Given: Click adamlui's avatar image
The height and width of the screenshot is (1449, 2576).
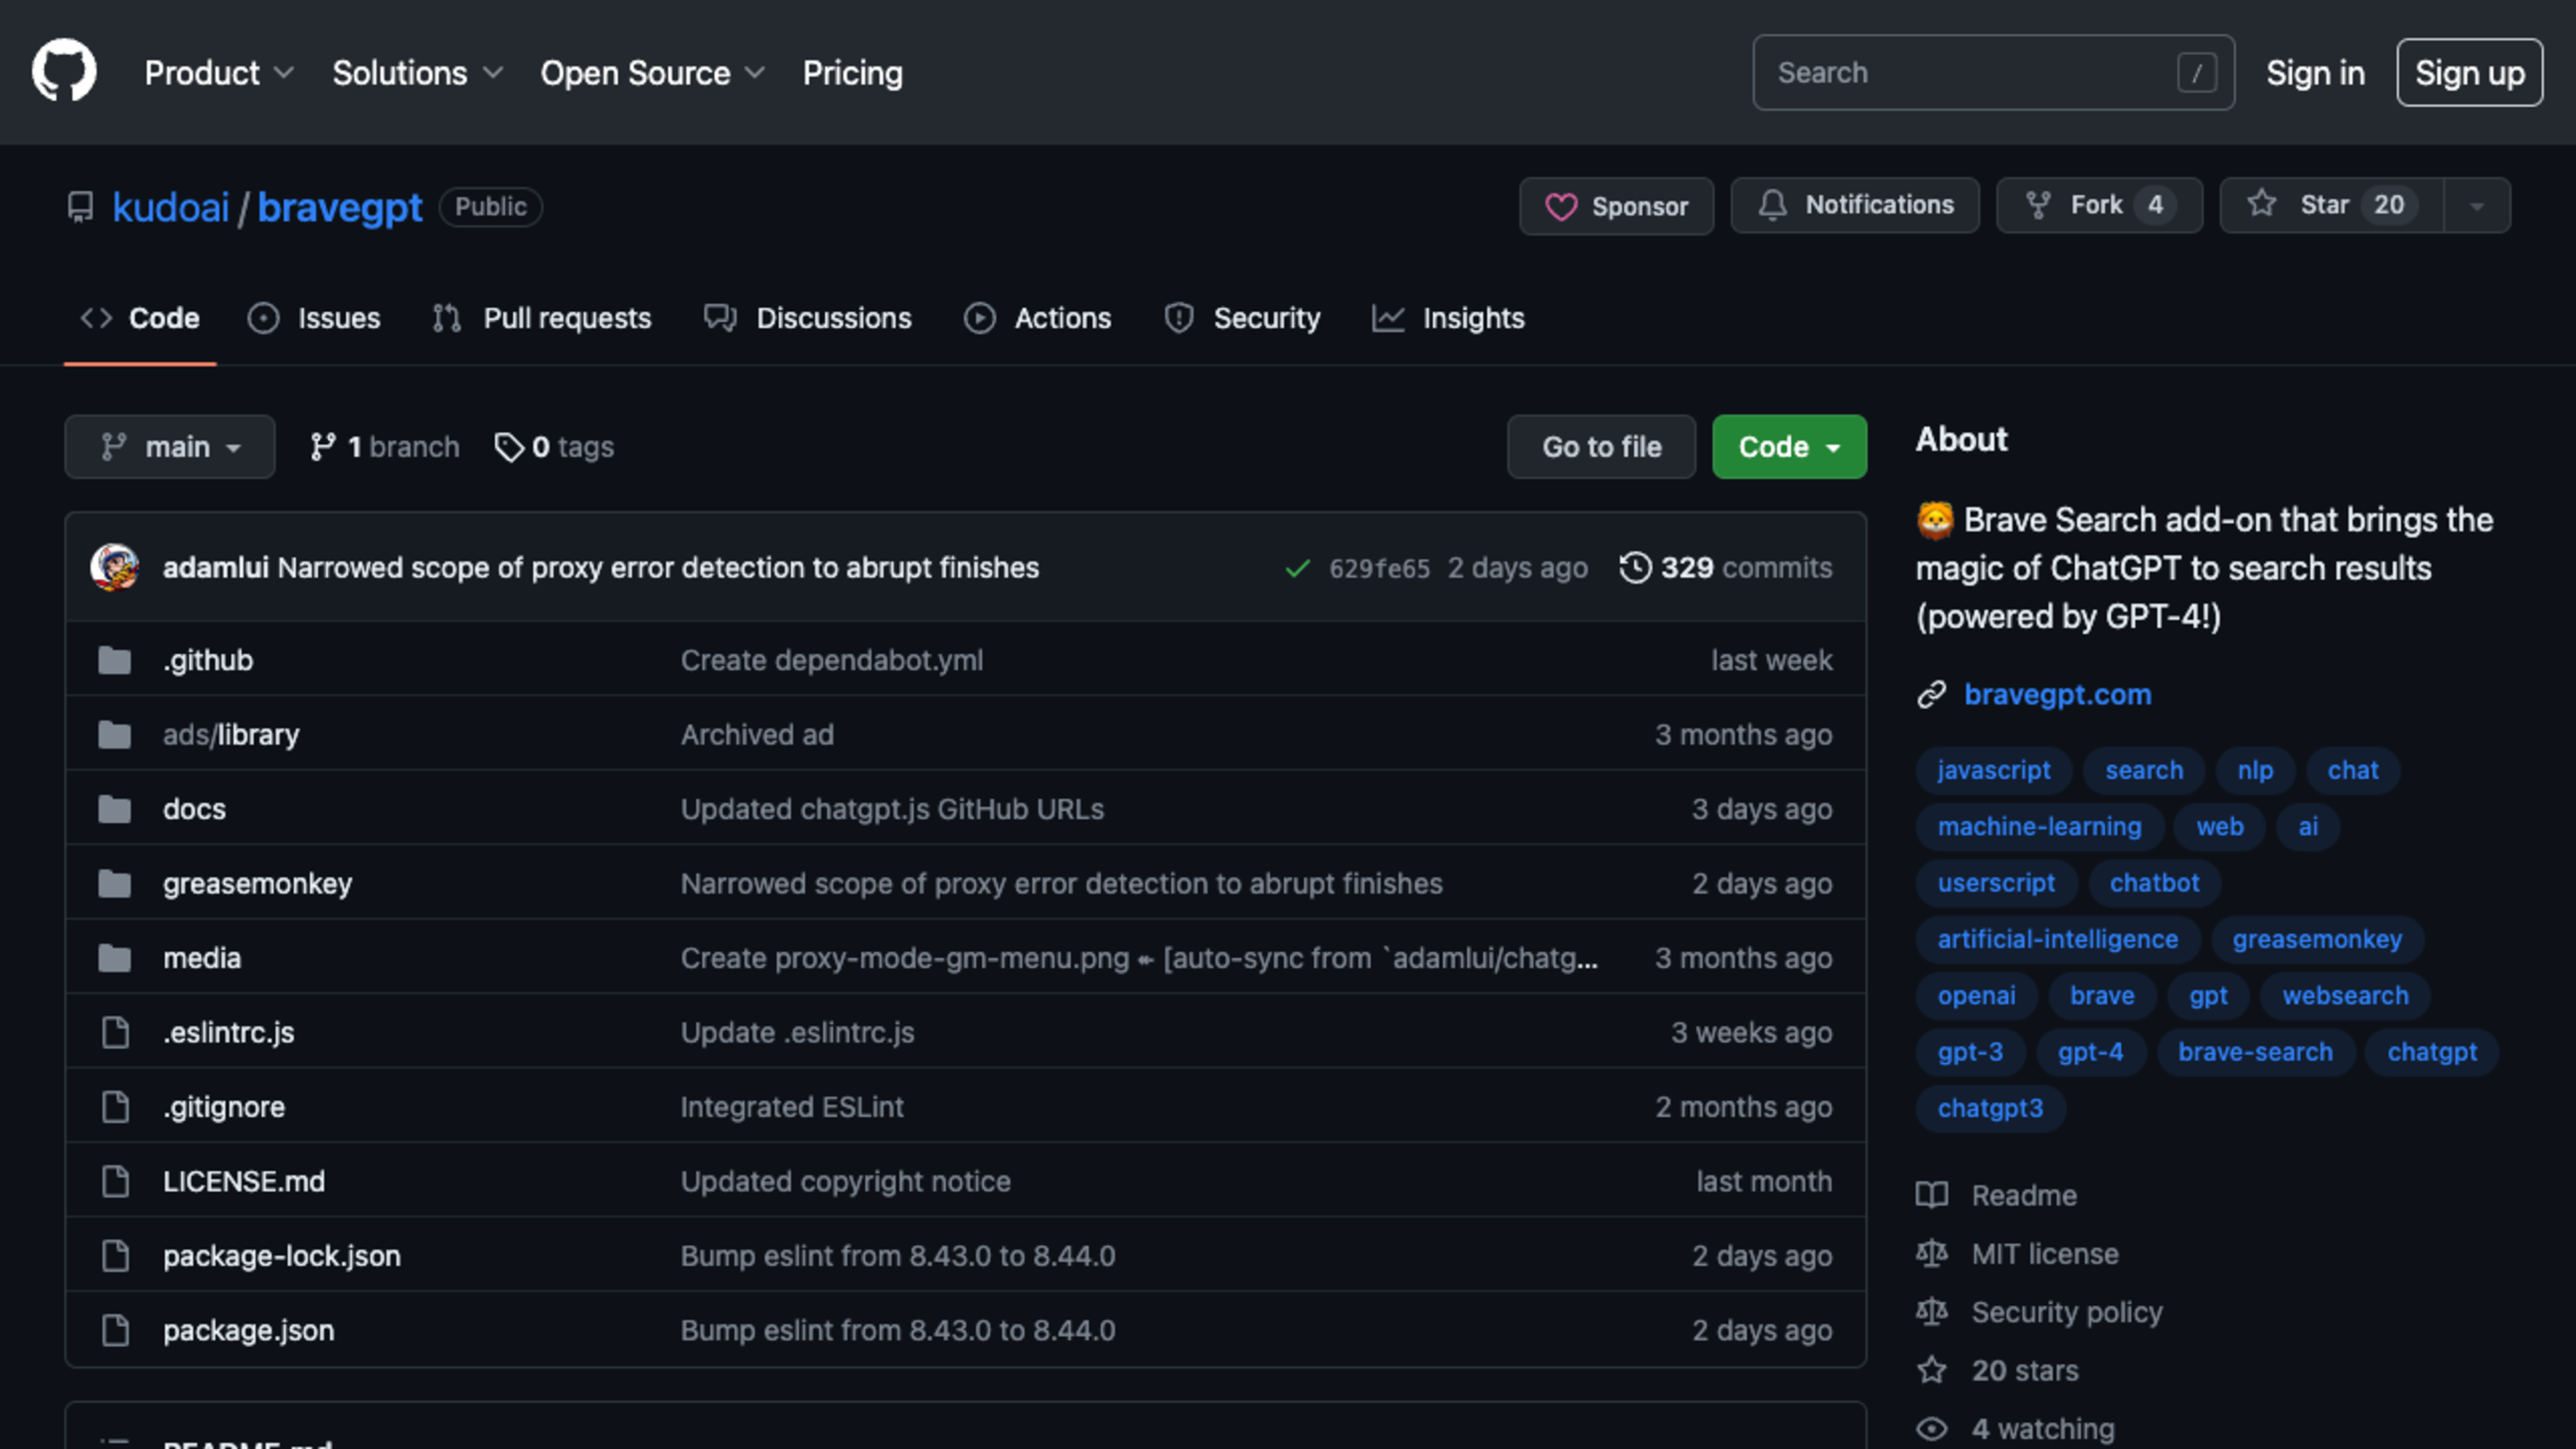Looking at the screenshot, I should (x=114, y=567).
